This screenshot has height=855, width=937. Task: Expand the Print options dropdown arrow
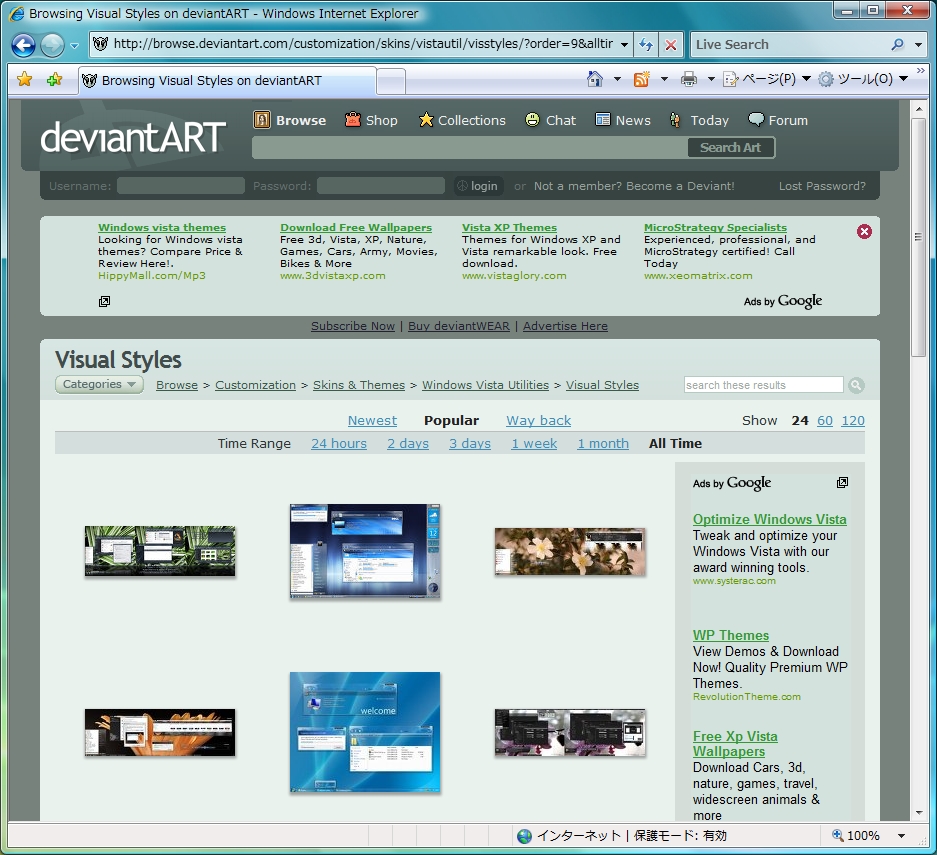coord(711,79)
